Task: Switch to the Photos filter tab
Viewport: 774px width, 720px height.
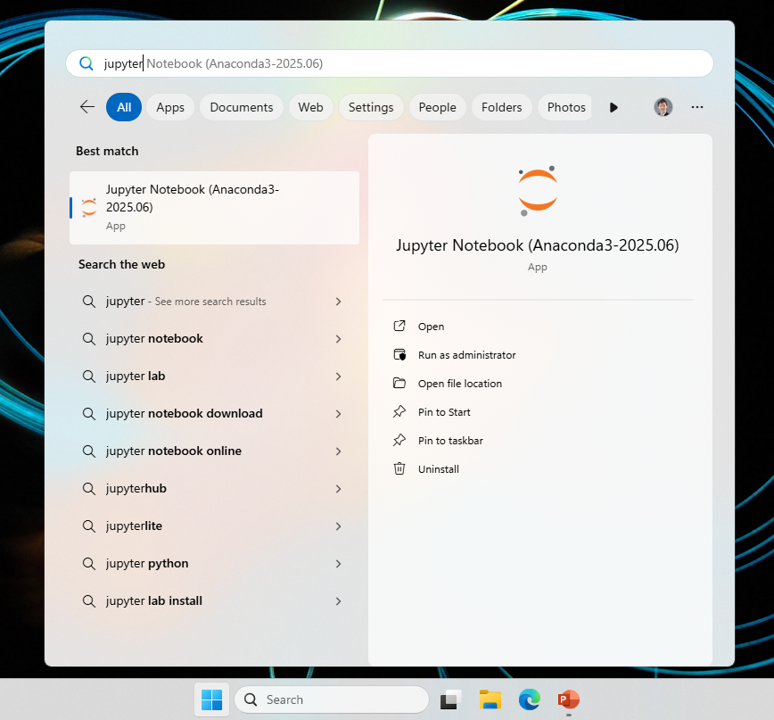Action: click(566, 107)
